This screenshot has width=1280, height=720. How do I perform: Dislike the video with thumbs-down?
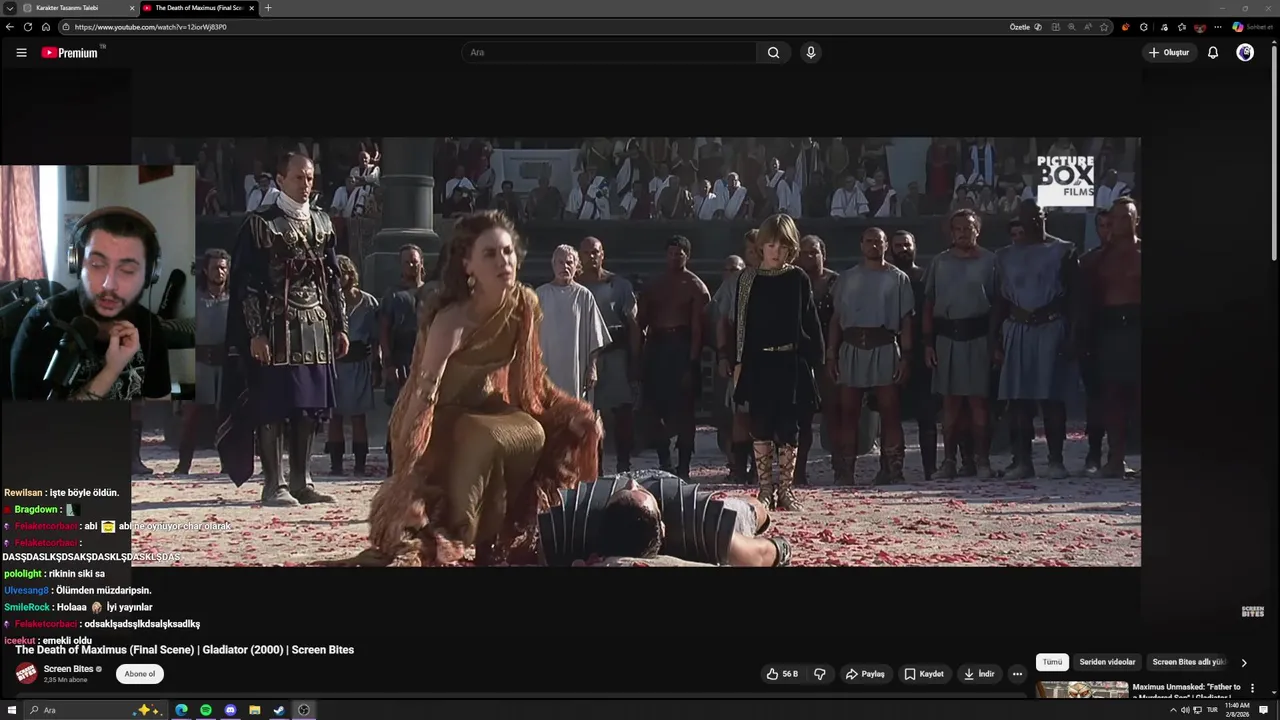pyautogui.click(x=820, y=674)
